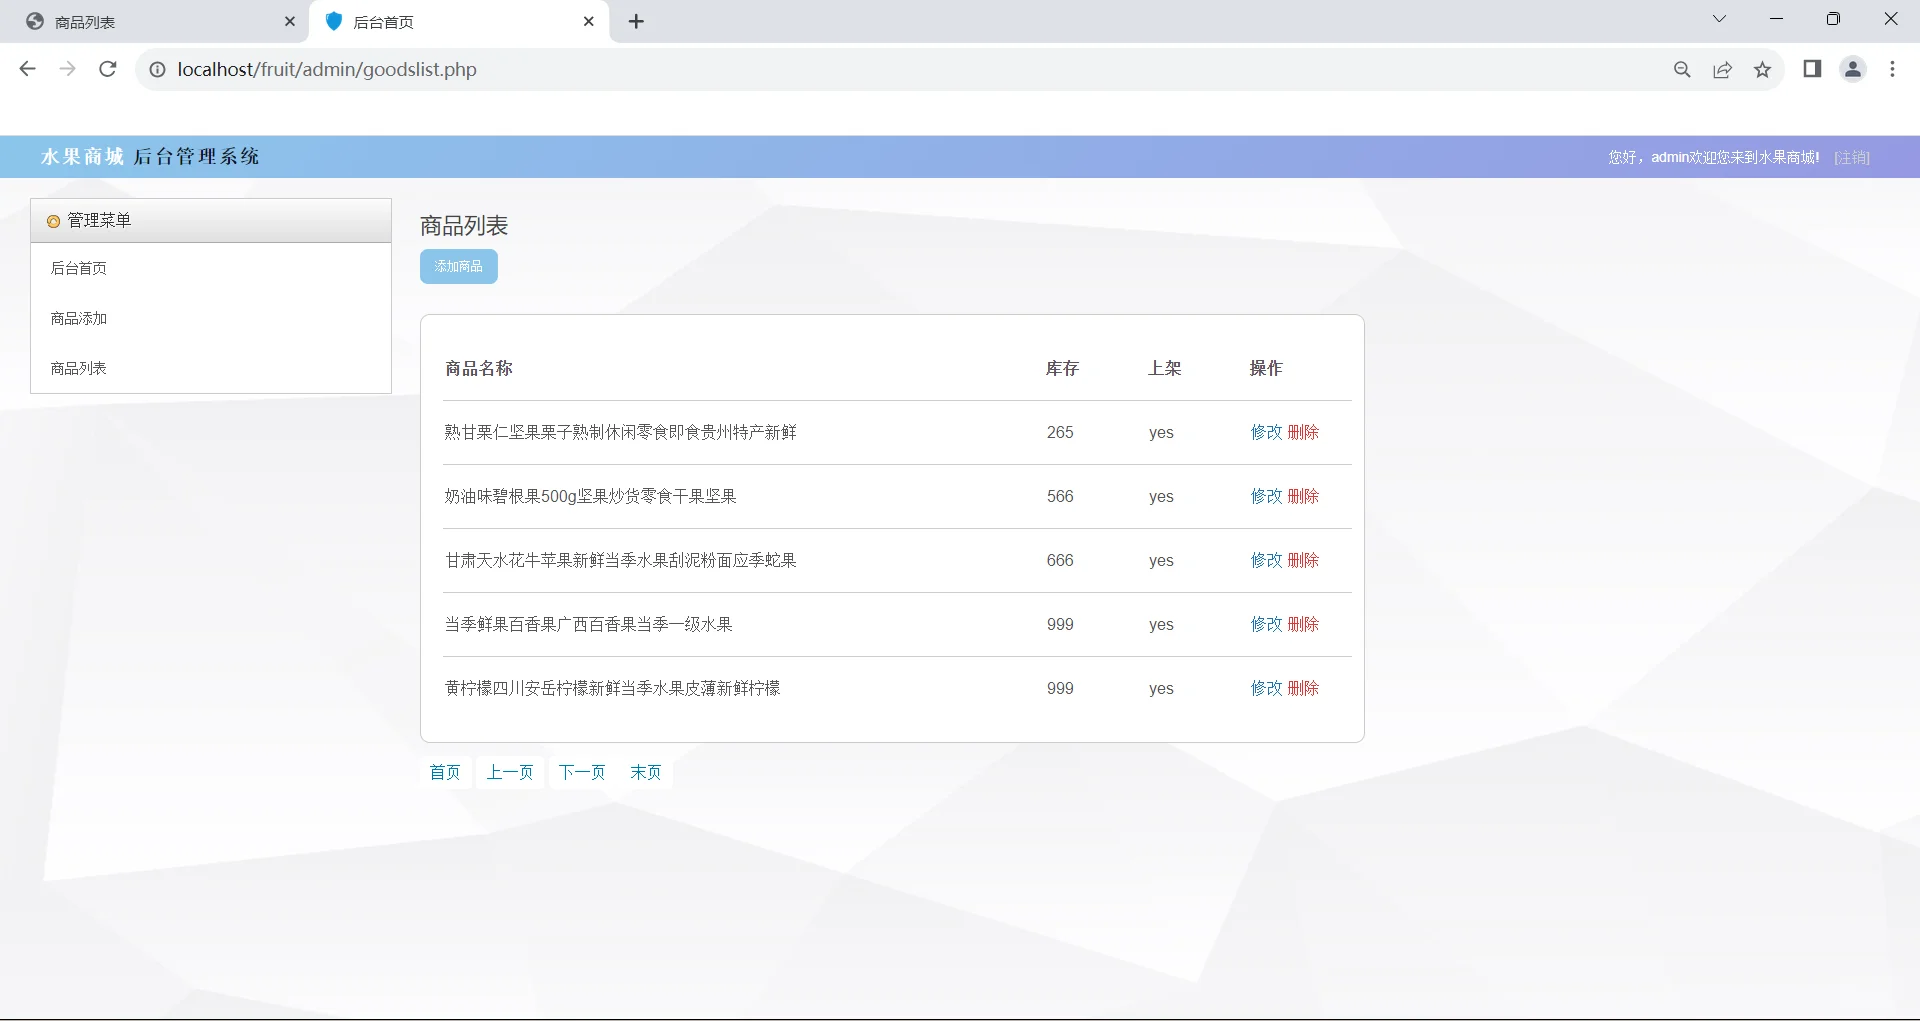Viewport: 1920px width, 1021px height.
Task: Open the tab search chevron dropdown
Action: point(1719,18)
